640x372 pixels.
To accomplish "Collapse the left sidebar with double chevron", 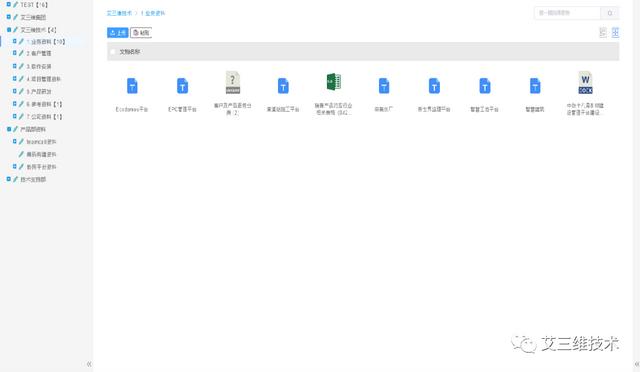I will pyautogui.click(x=89, y=364).
